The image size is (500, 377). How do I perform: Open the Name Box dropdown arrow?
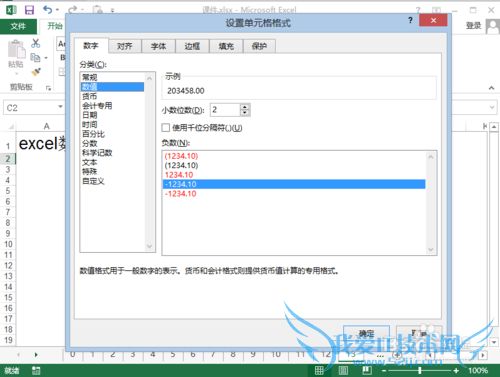tap(60, 107)
